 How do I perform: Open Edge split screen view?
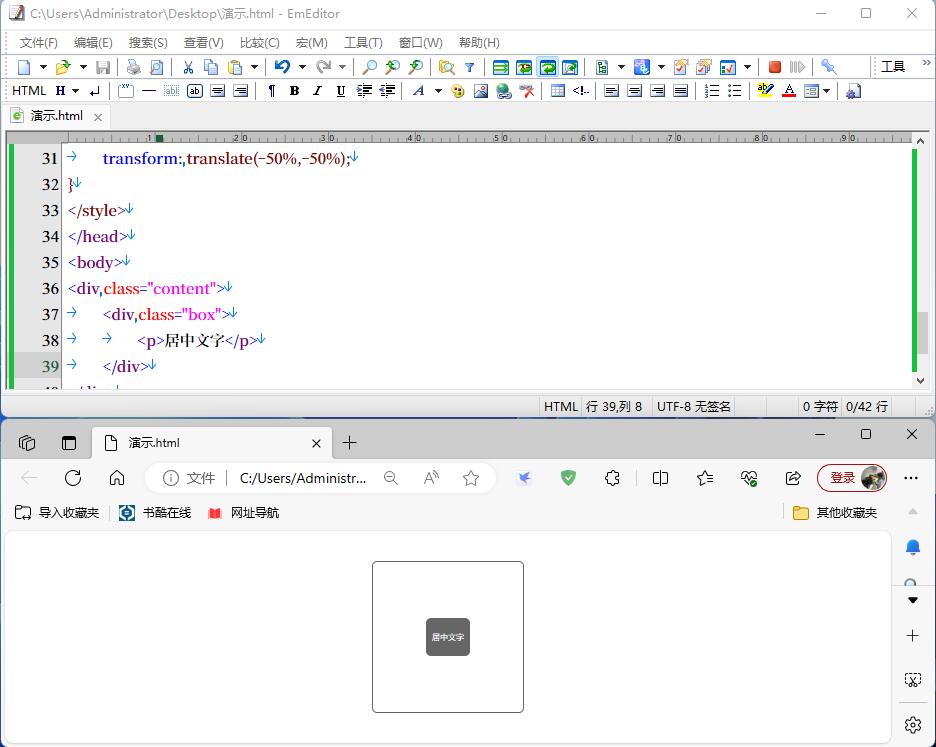point(660,478)
